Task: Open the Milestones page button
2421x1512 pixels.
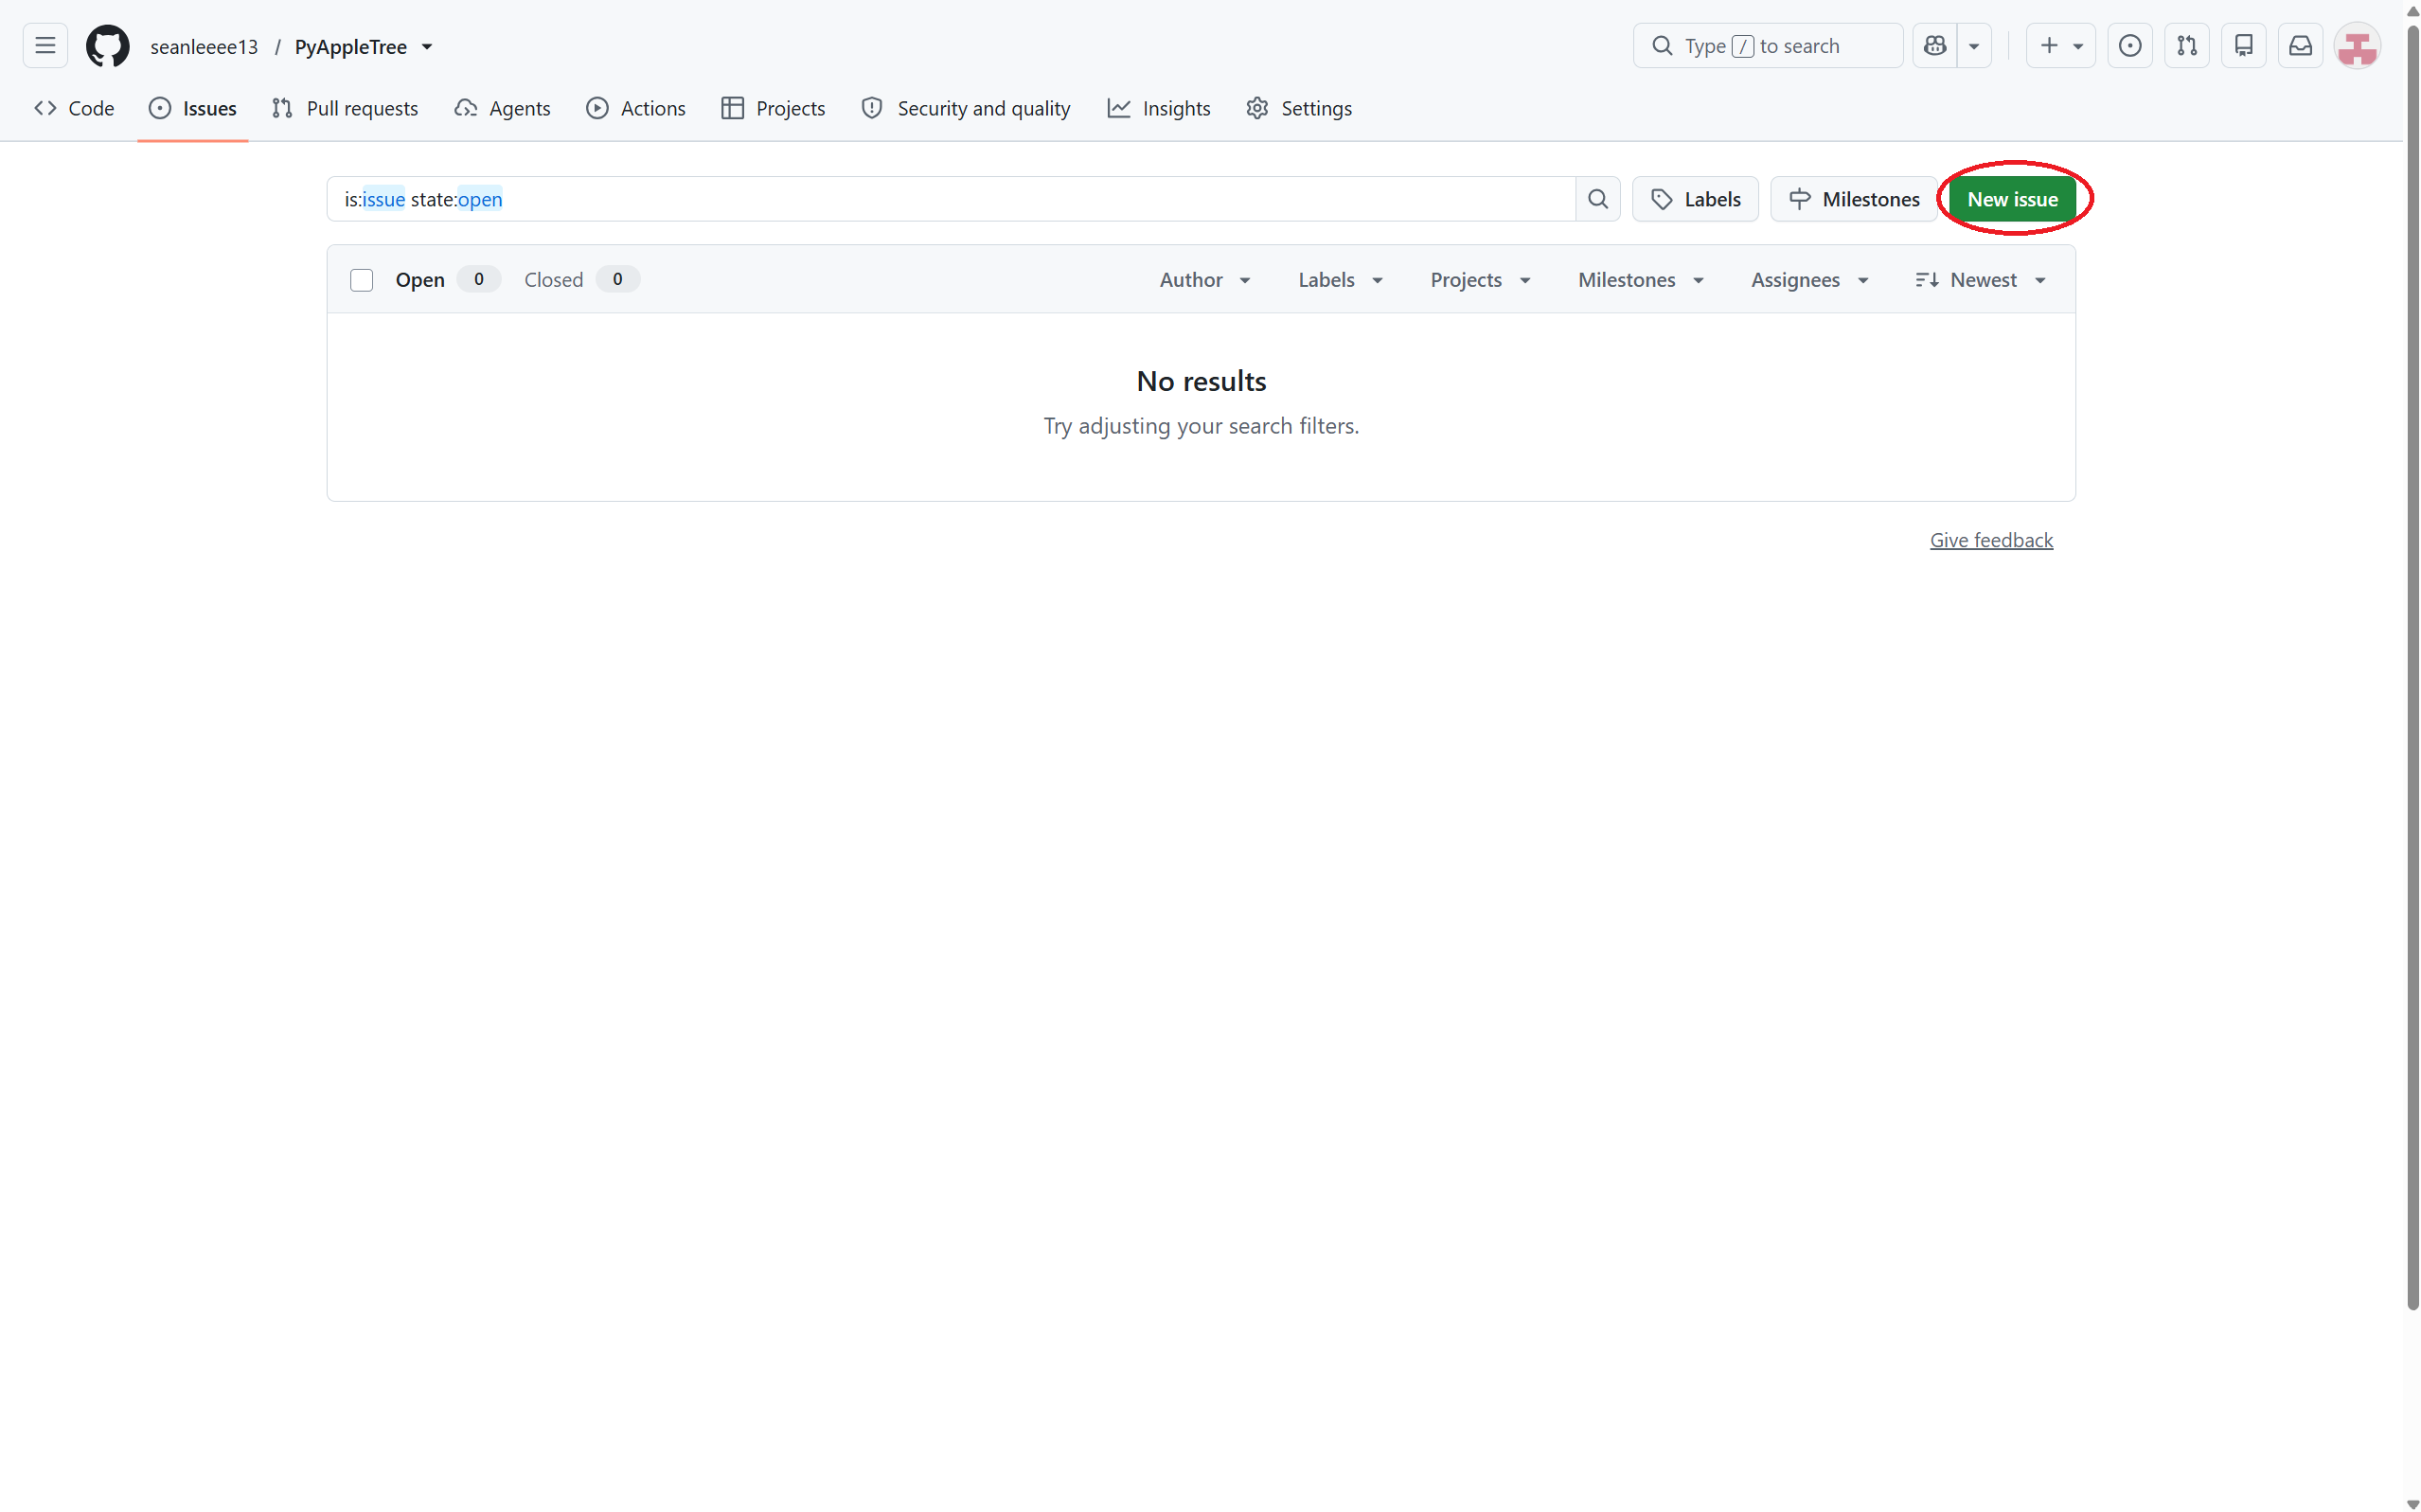Action: tap(1854, 199)
